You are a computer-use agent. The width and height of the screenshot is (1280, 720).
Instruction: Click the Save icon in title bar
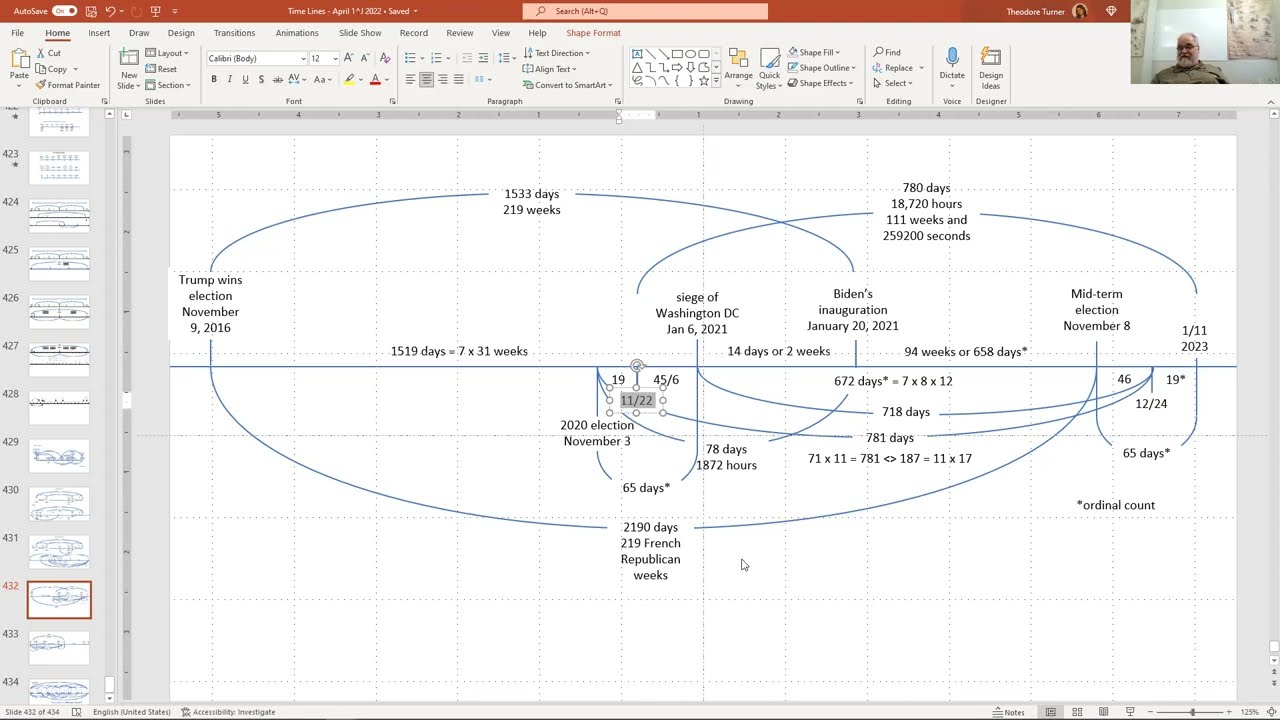coord(90,11)
